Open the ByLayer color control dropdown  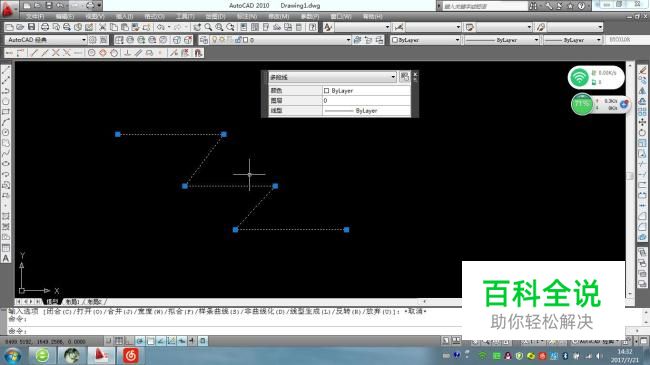[425, 40]
